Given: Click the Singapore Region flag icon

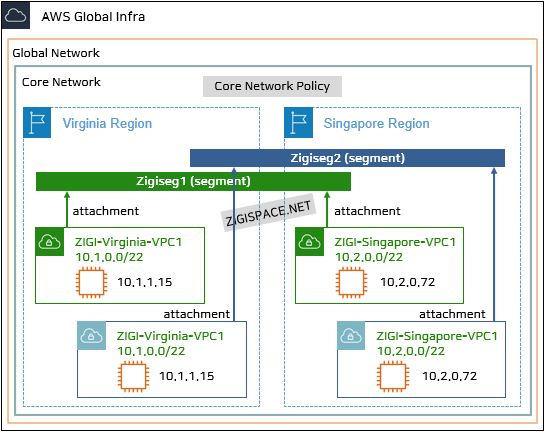Looking at the screenshot, I should 299,123.
